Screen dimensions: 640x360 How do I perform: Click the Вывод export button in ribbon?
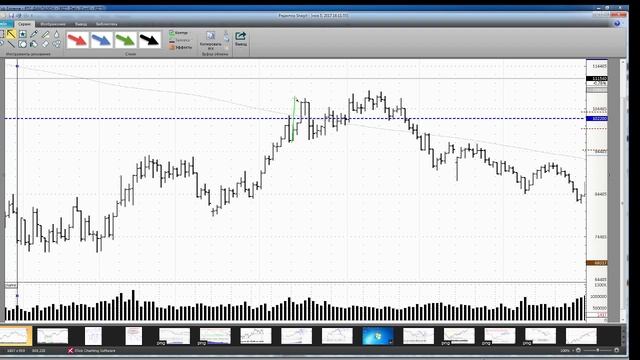coord(241,39)
